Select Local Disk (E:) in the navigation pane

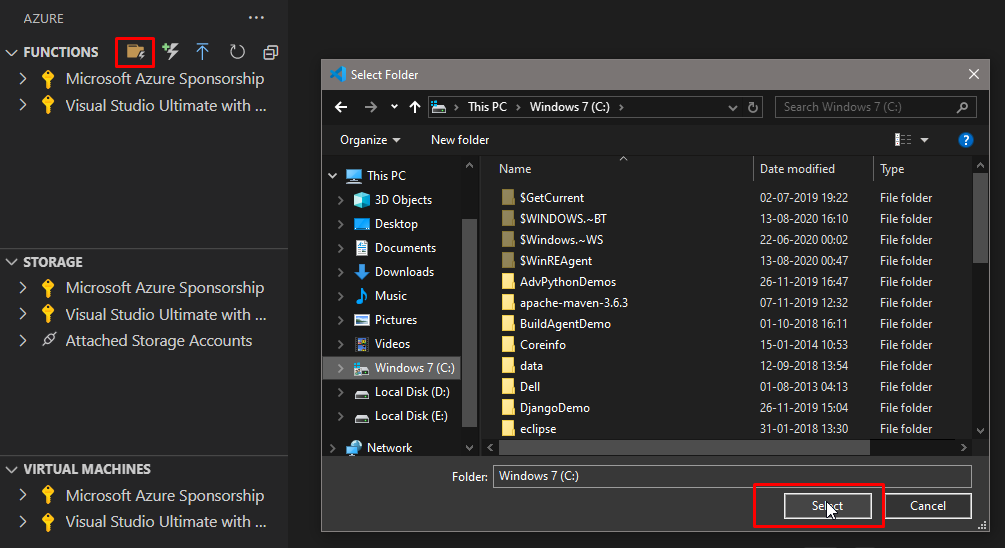411,416
